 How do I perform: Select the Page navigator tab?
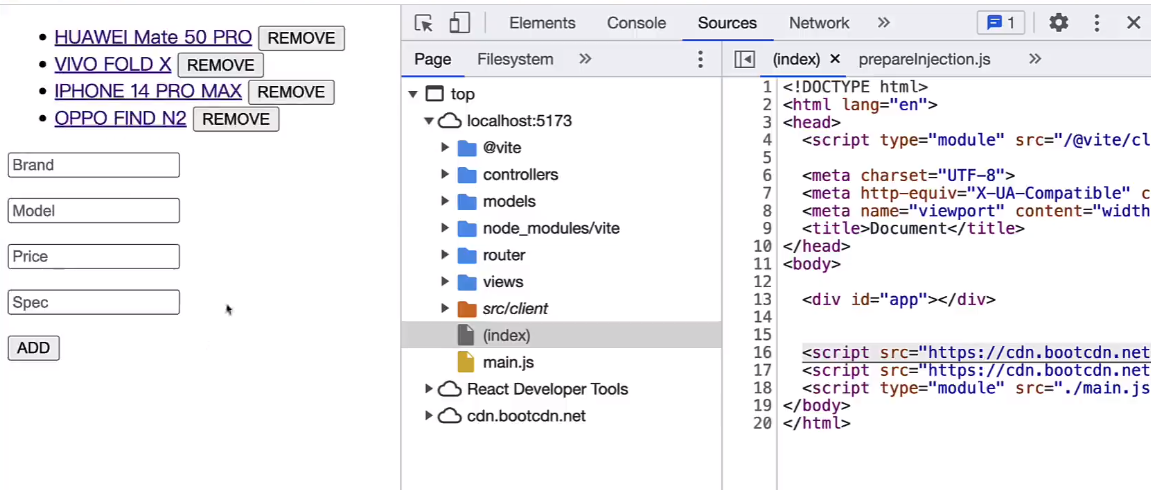point(432,59)
